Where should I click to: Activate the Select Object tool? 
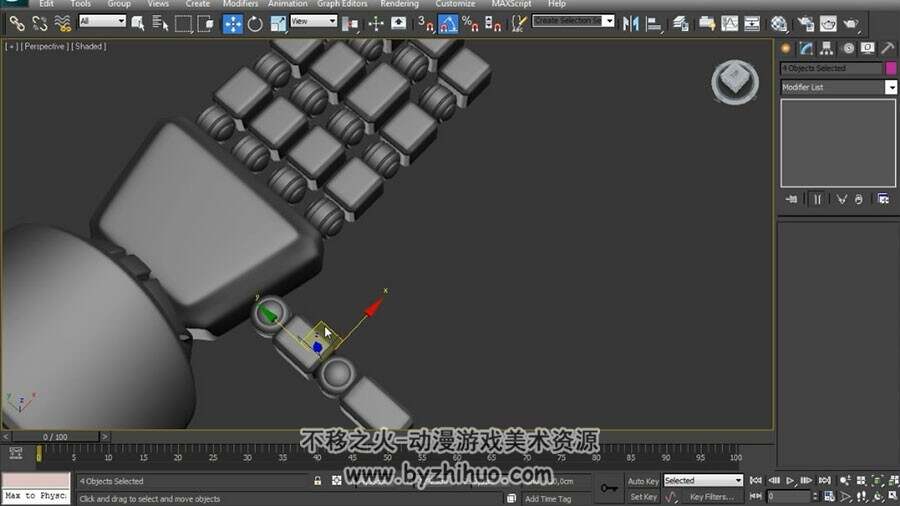pos(138,24)
